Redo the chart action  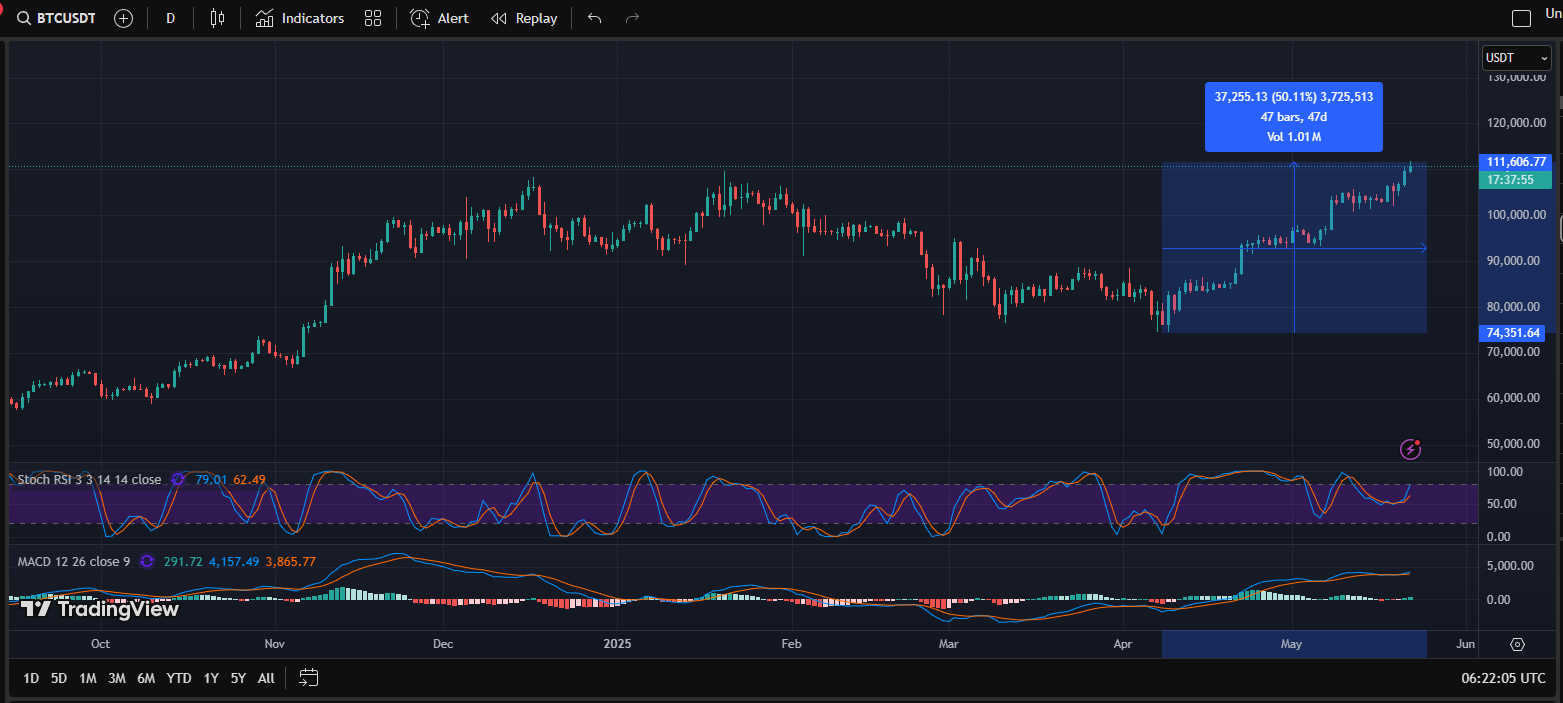631,18
